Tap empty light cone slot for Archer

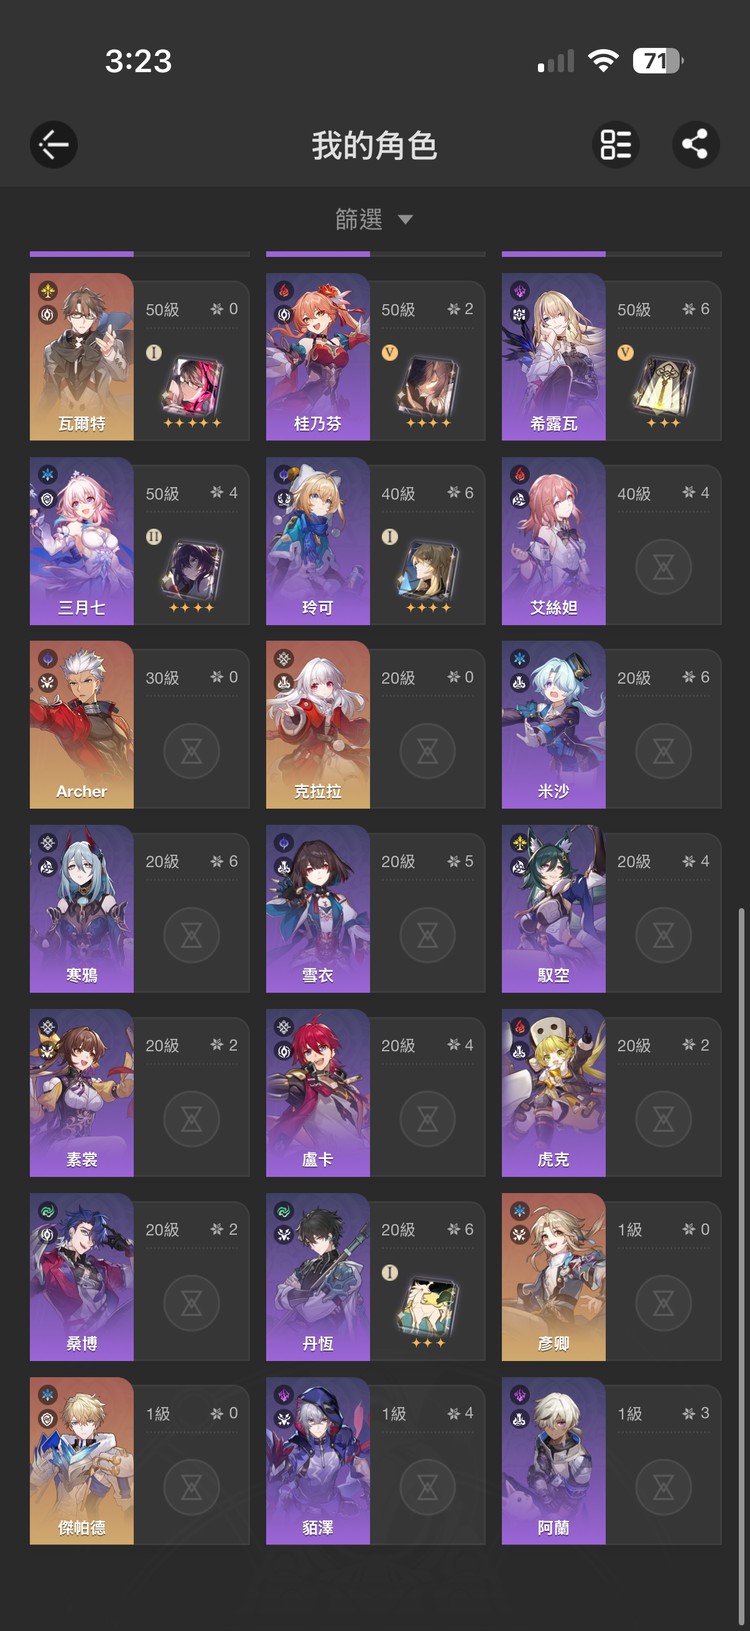point(192,751)
